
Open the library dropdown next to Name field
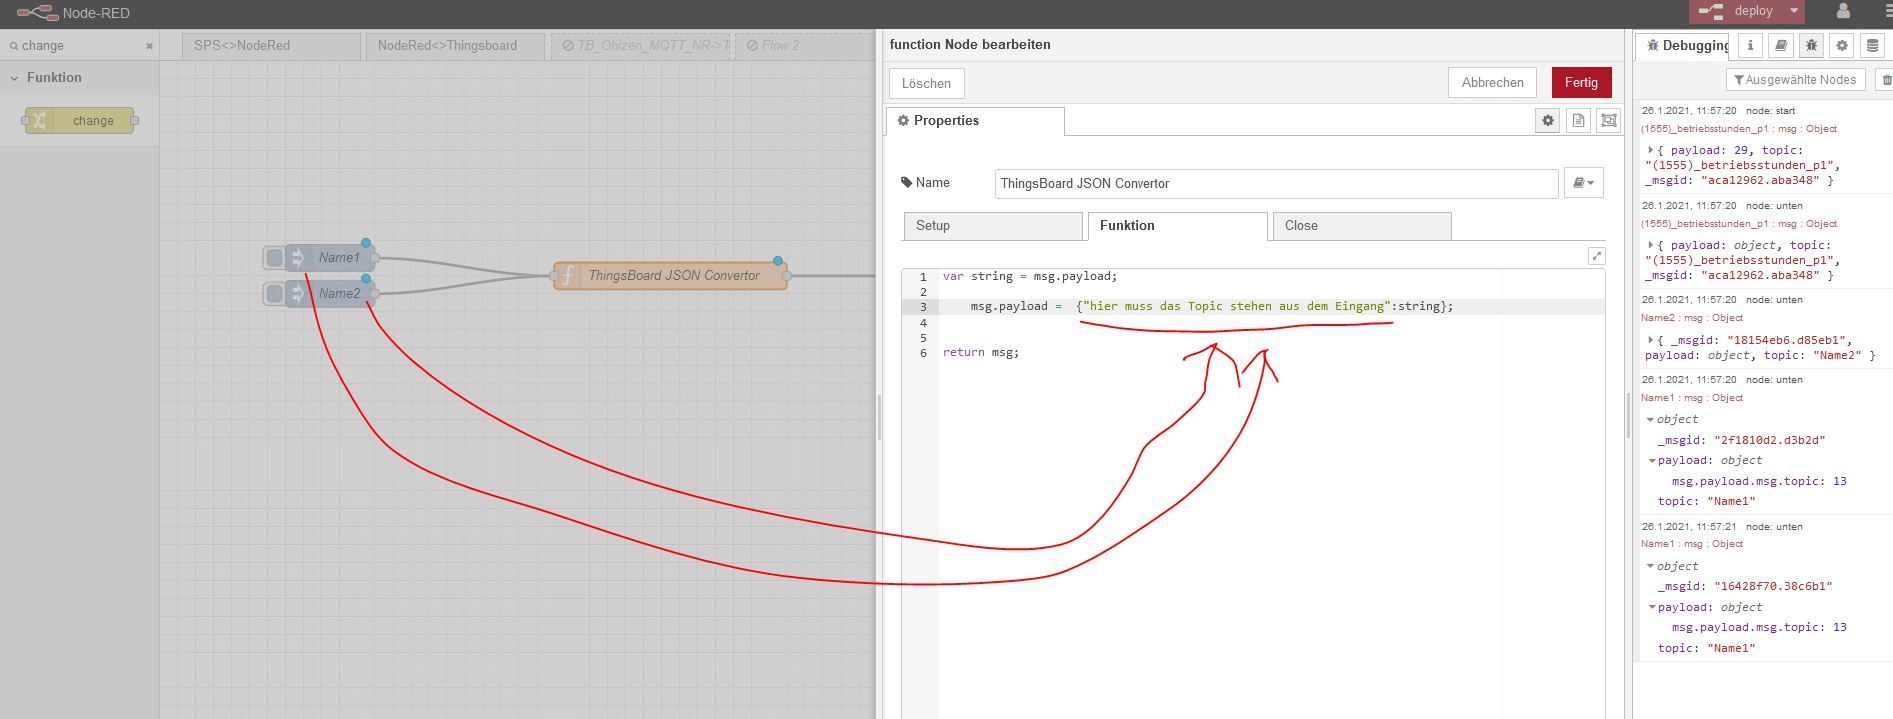point(1583,183)
